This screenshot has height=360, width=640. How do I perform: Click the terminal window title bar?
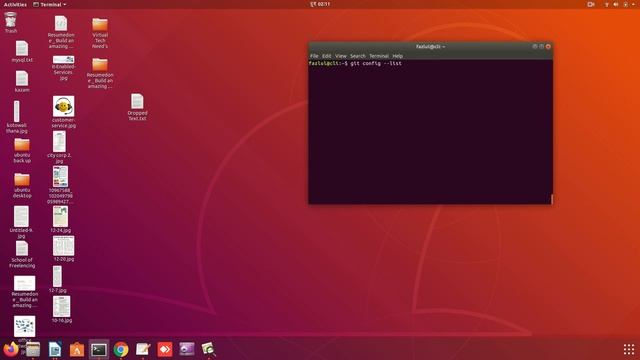click(x=431, y=47)
